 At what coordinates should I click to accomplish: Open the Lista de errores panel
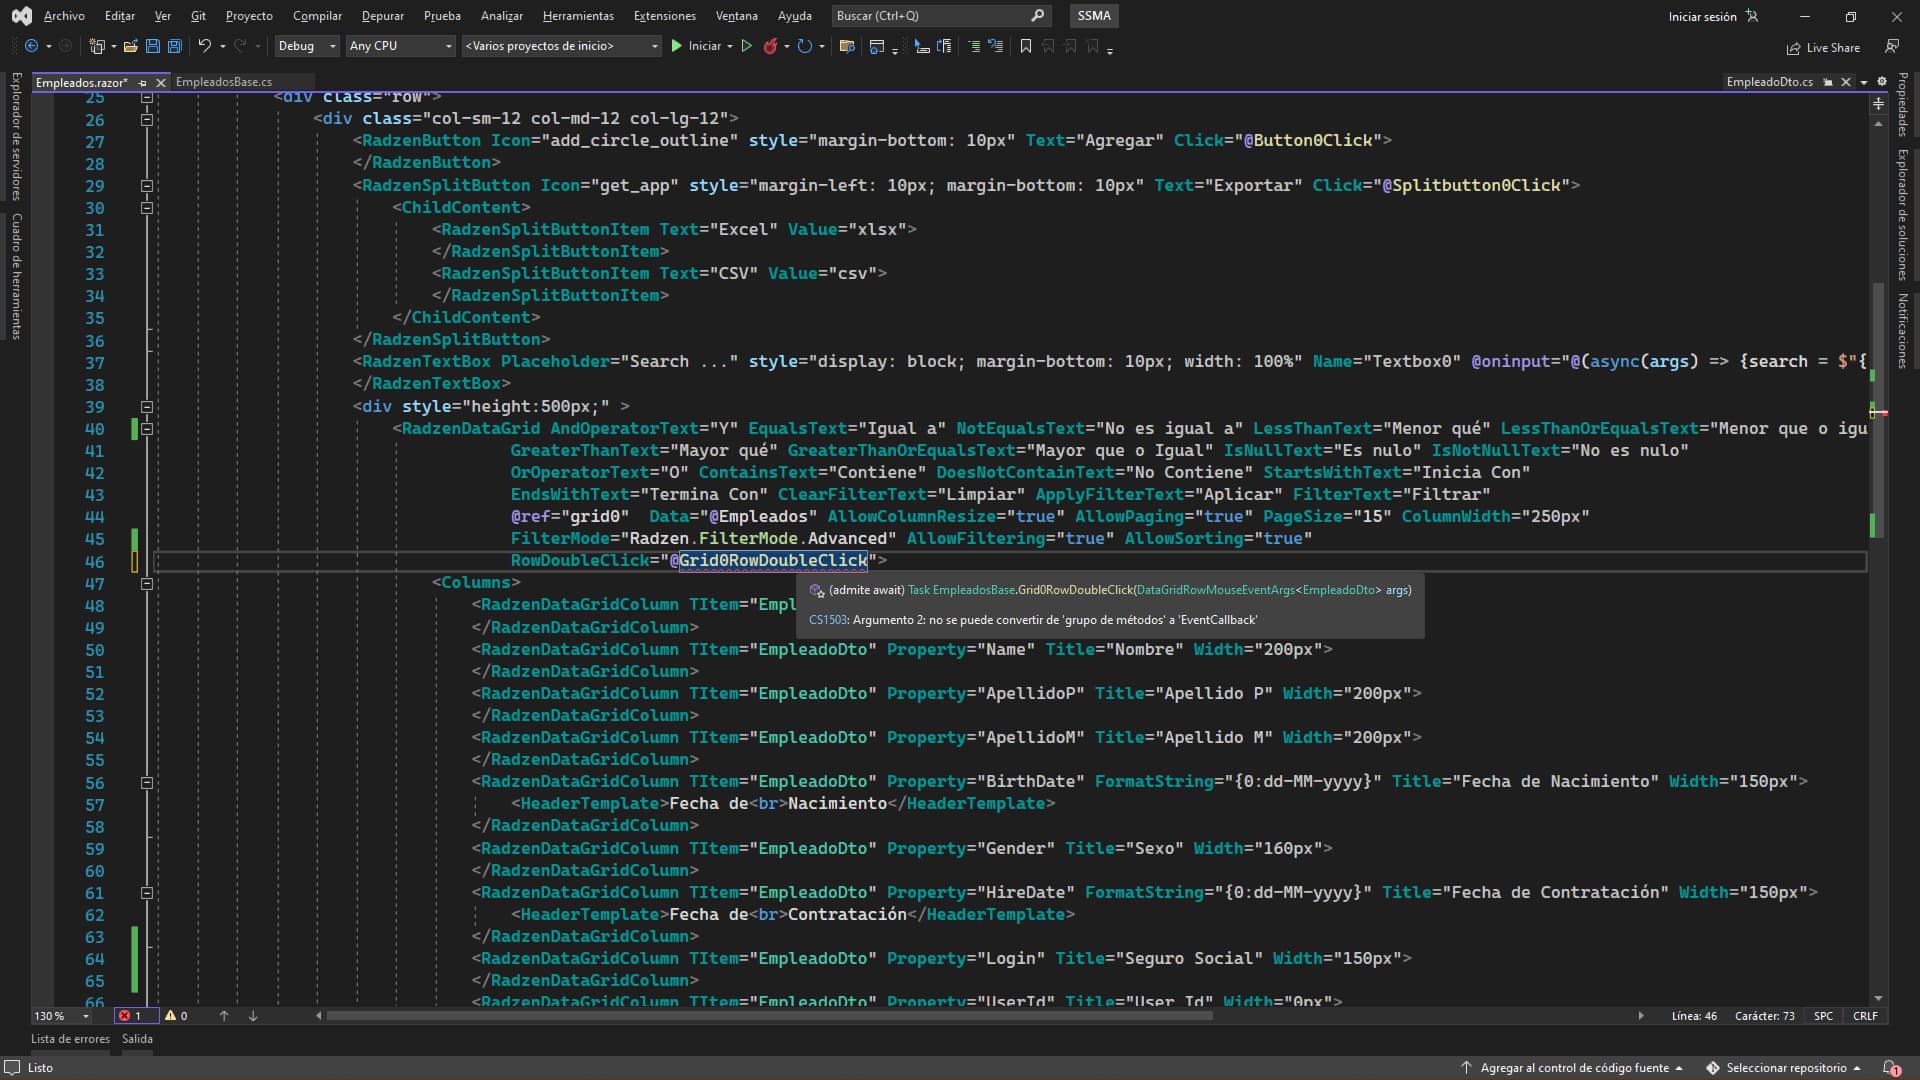pyautogui.click(x=70, y=1039)
